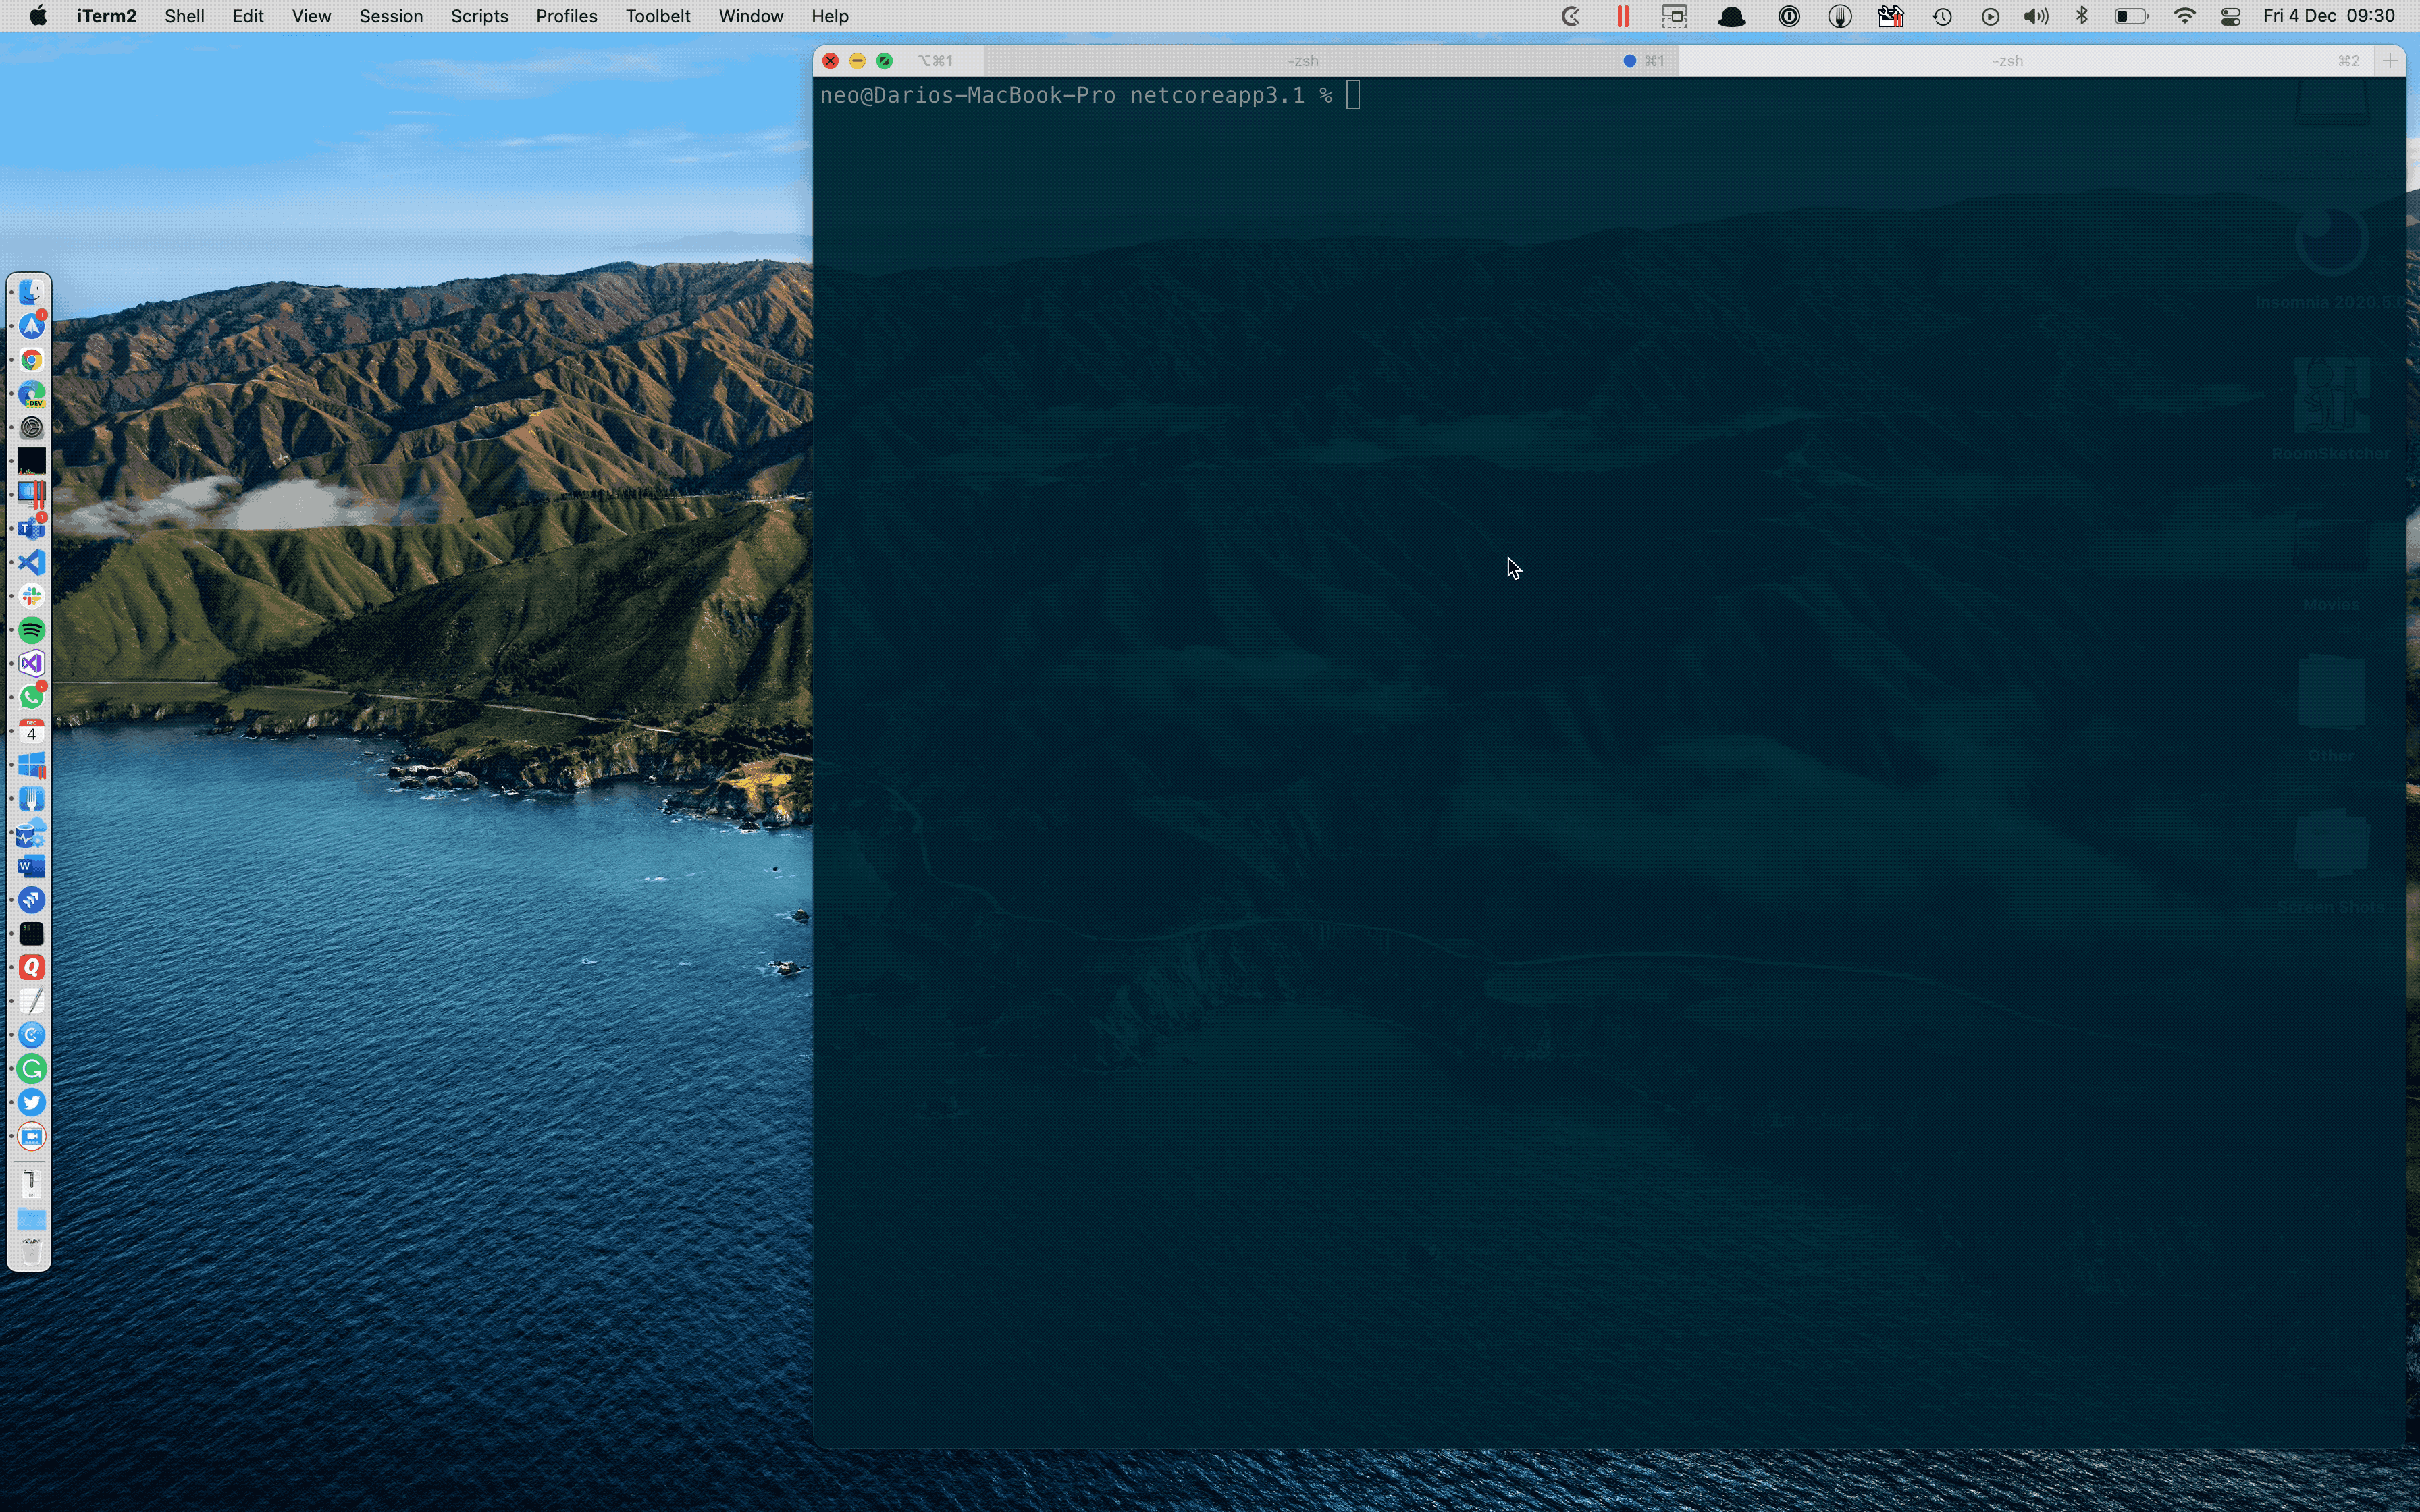2420x1512 pixels.
Task: Open Spotify from the dock
Action: 32,630
